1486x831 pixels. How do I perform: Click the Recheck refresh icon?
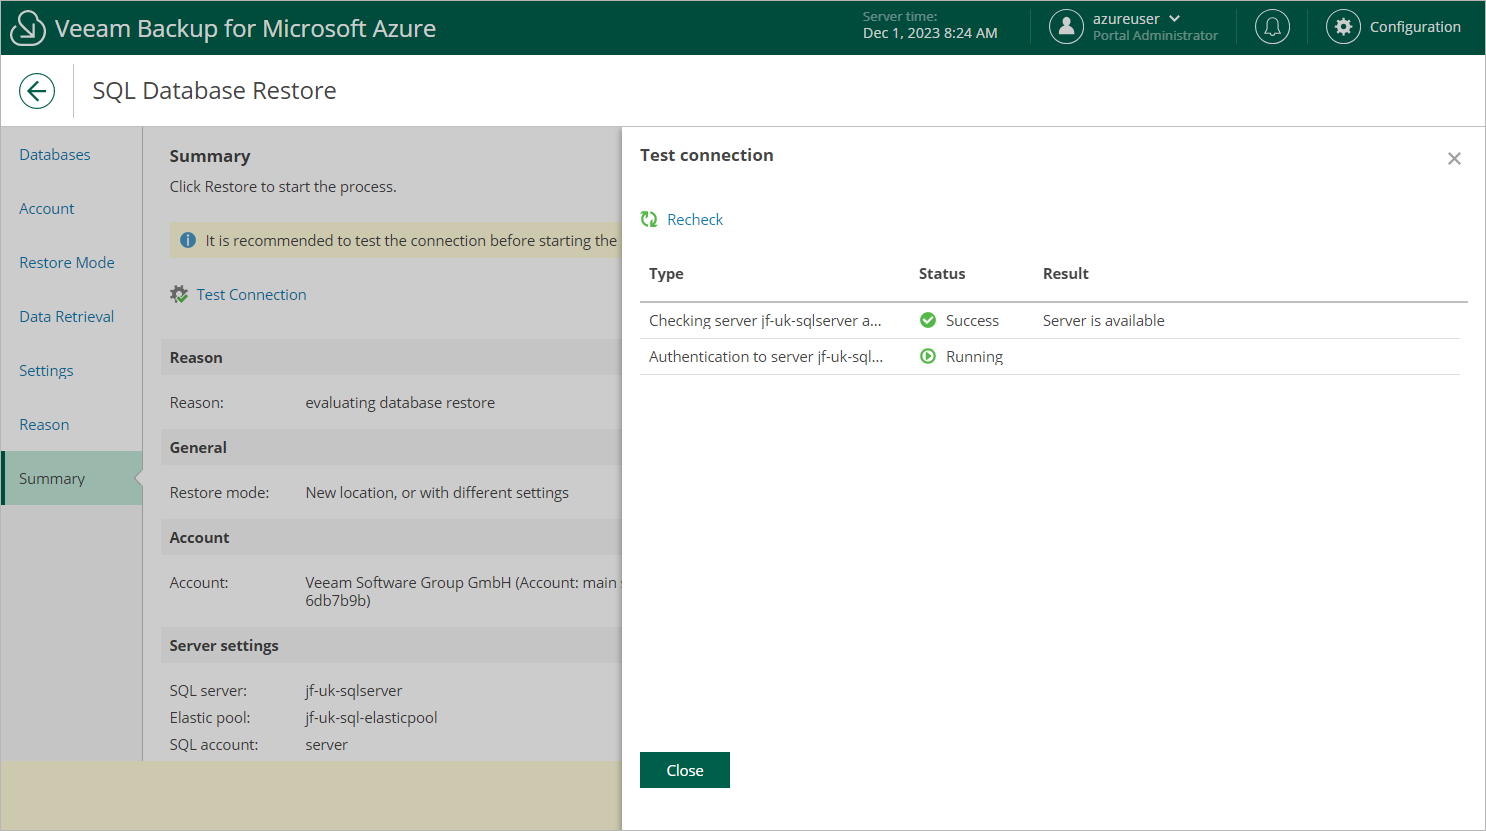point(649,219)
